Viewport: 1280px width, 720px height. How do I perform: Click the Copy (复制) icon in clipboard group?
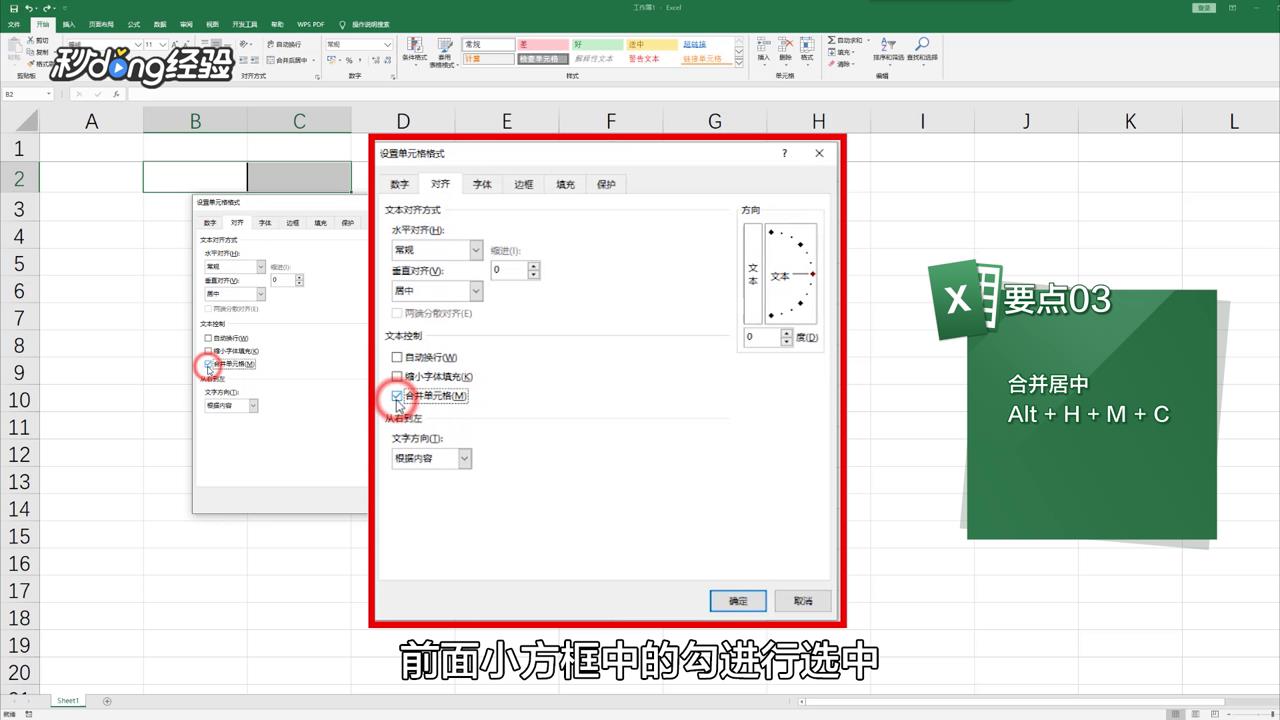click(x=30, y=53)
